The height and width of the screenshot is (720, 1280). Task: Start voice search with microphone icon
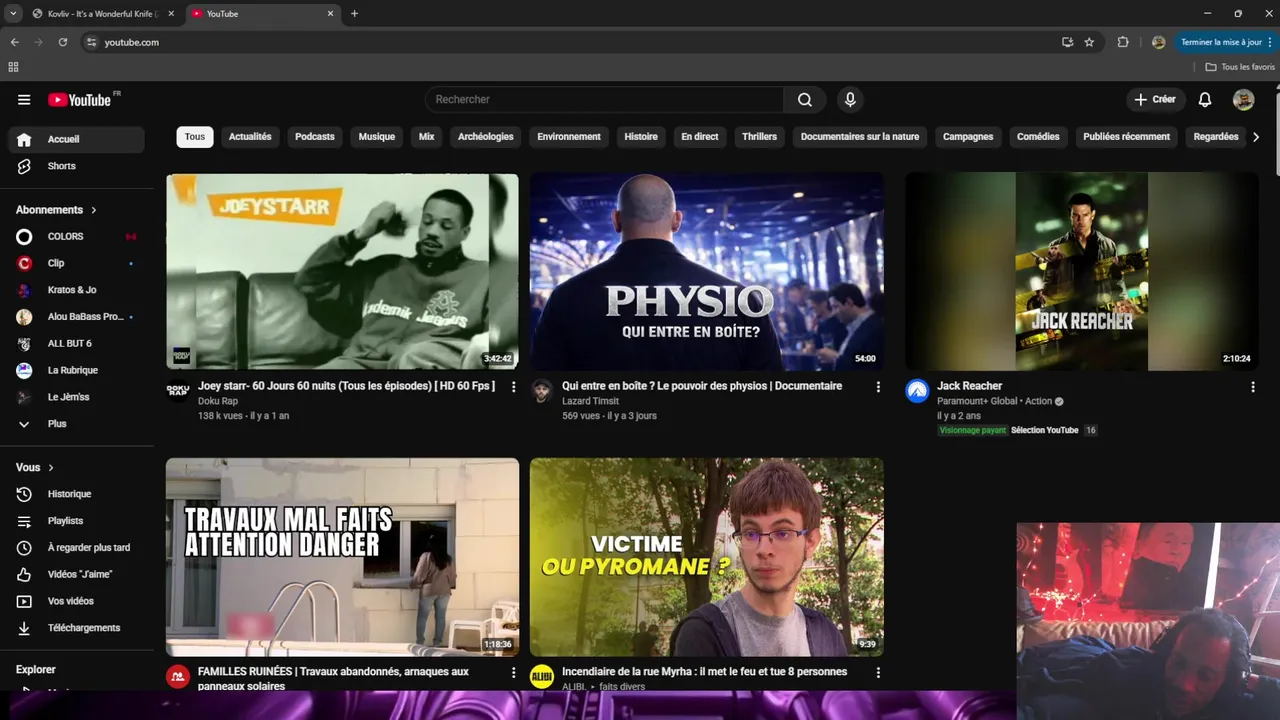[x=850, y=100]
